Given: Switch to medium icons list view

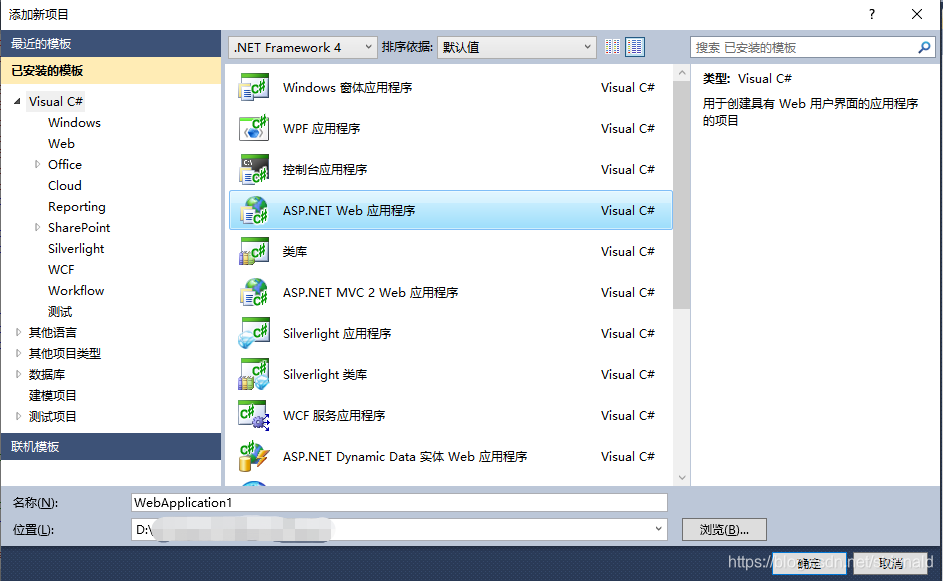Looking at the screenshot, I should (634, 47).
